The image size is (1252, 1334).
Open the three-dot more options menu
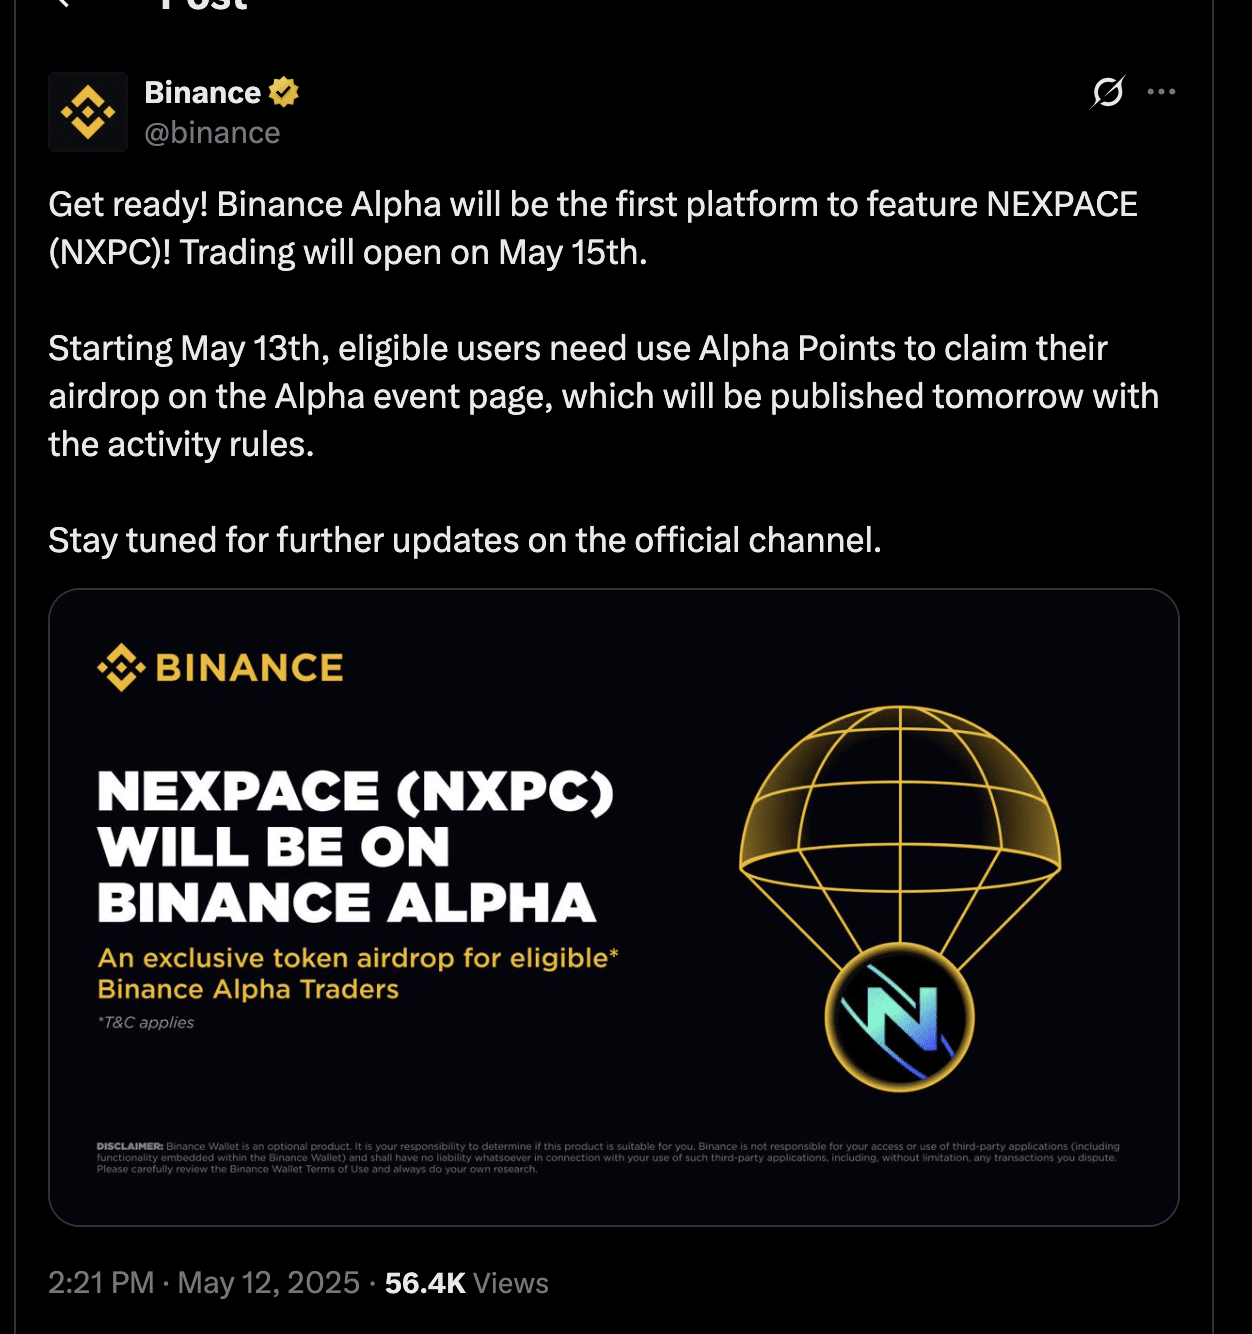[1161, 92]
